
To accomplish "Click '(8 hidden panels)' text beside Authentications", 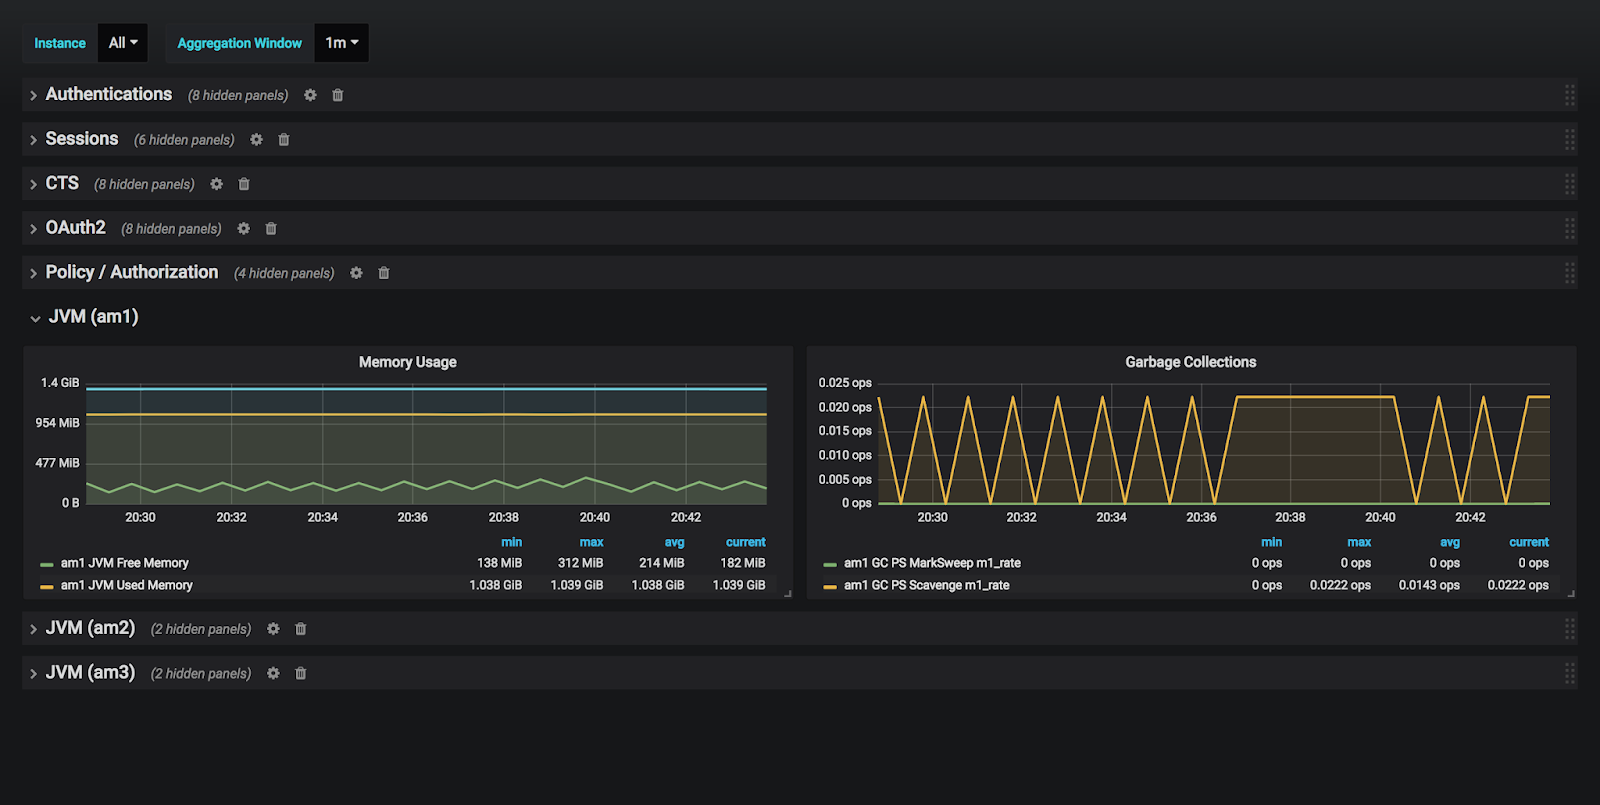I will (x=238, y=95).
